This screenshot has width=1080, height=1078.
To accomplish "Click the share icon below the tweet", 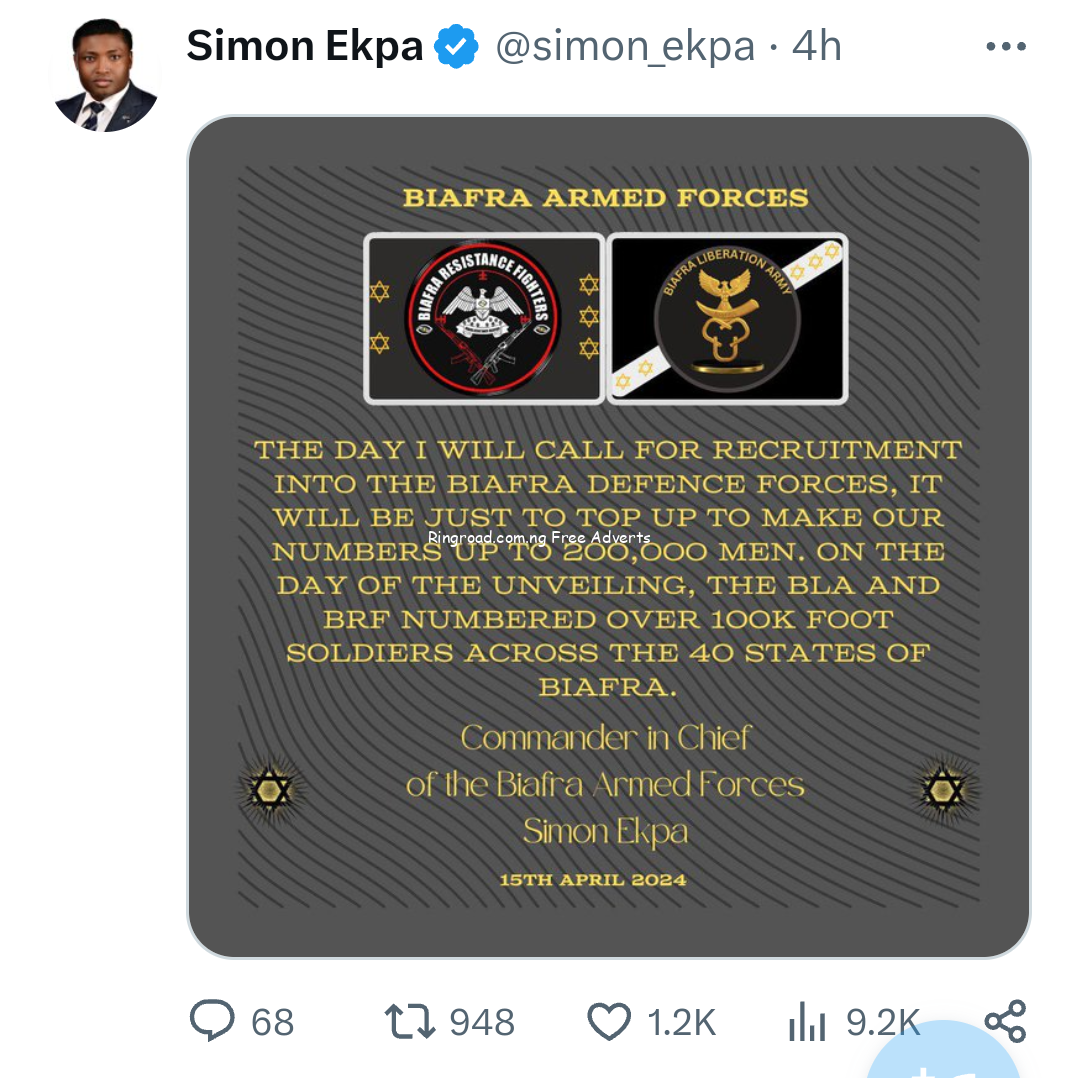I will [1005, 1021].
